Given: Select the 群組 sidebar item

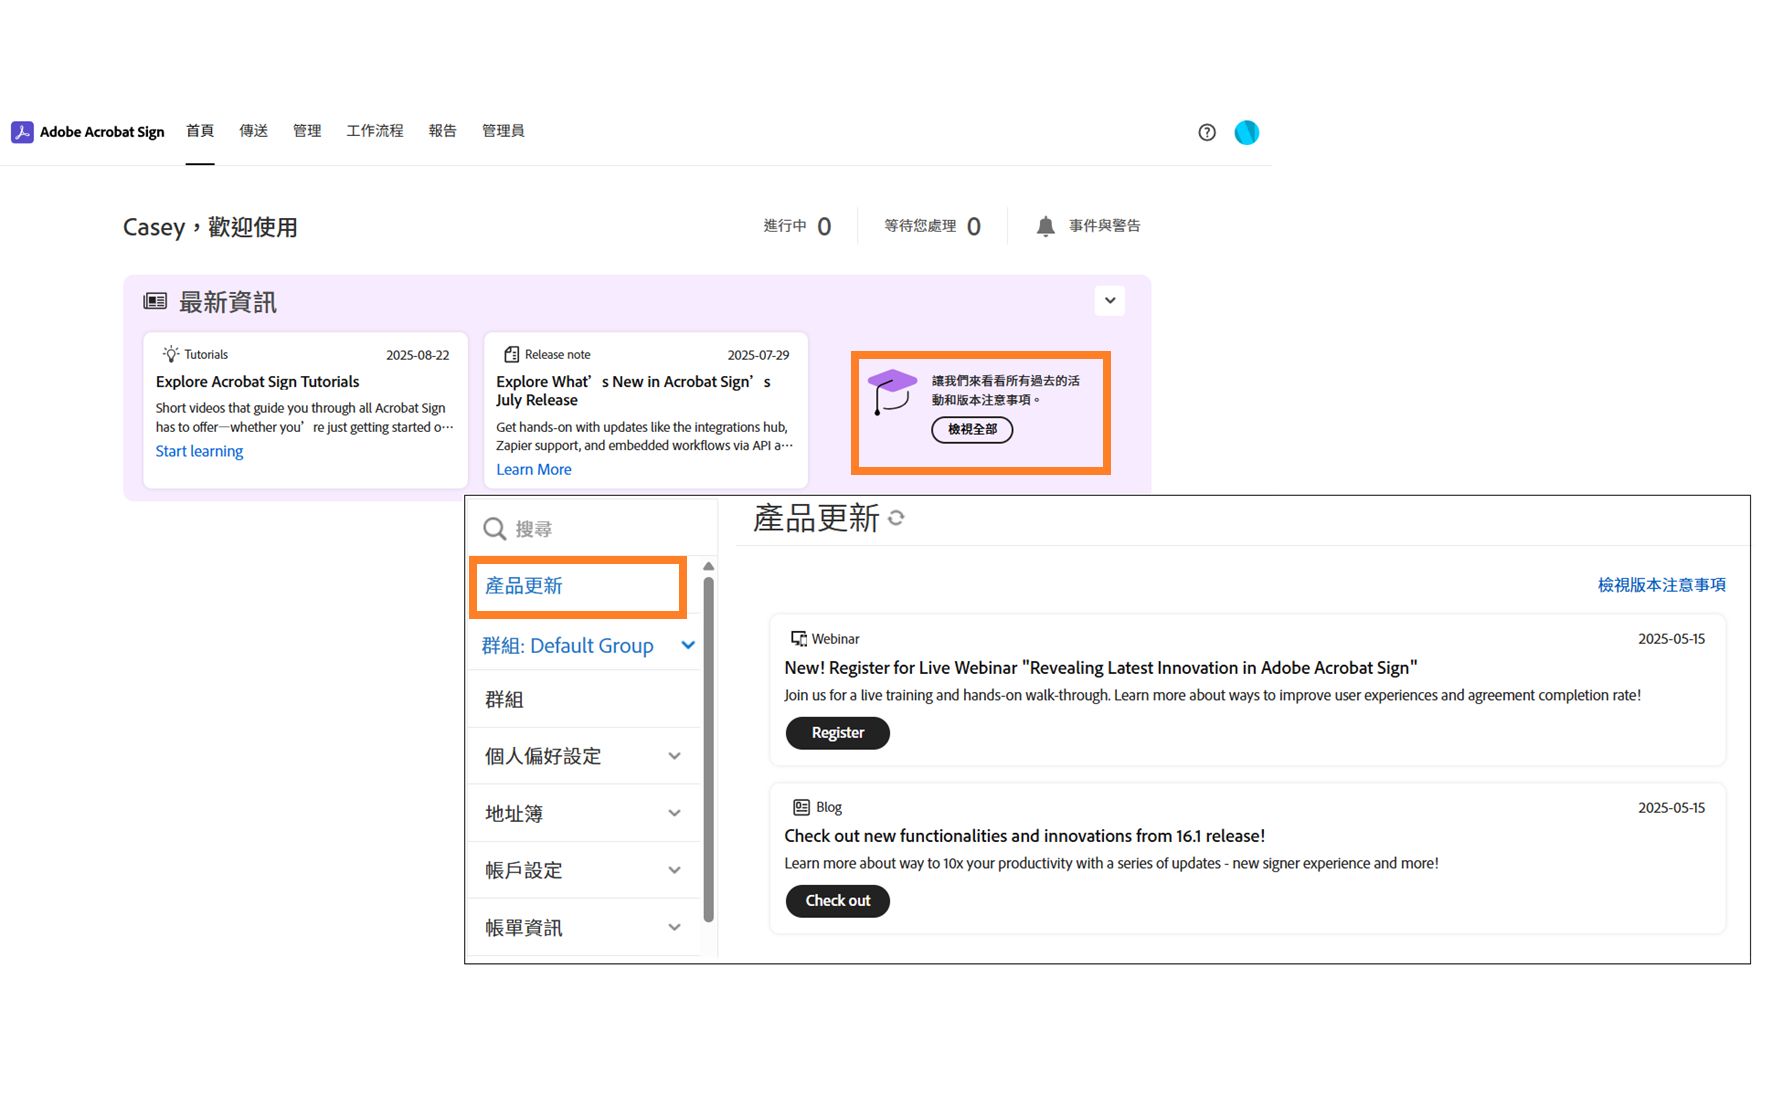Looking at the screenshot, I should [x=584, y=699].
